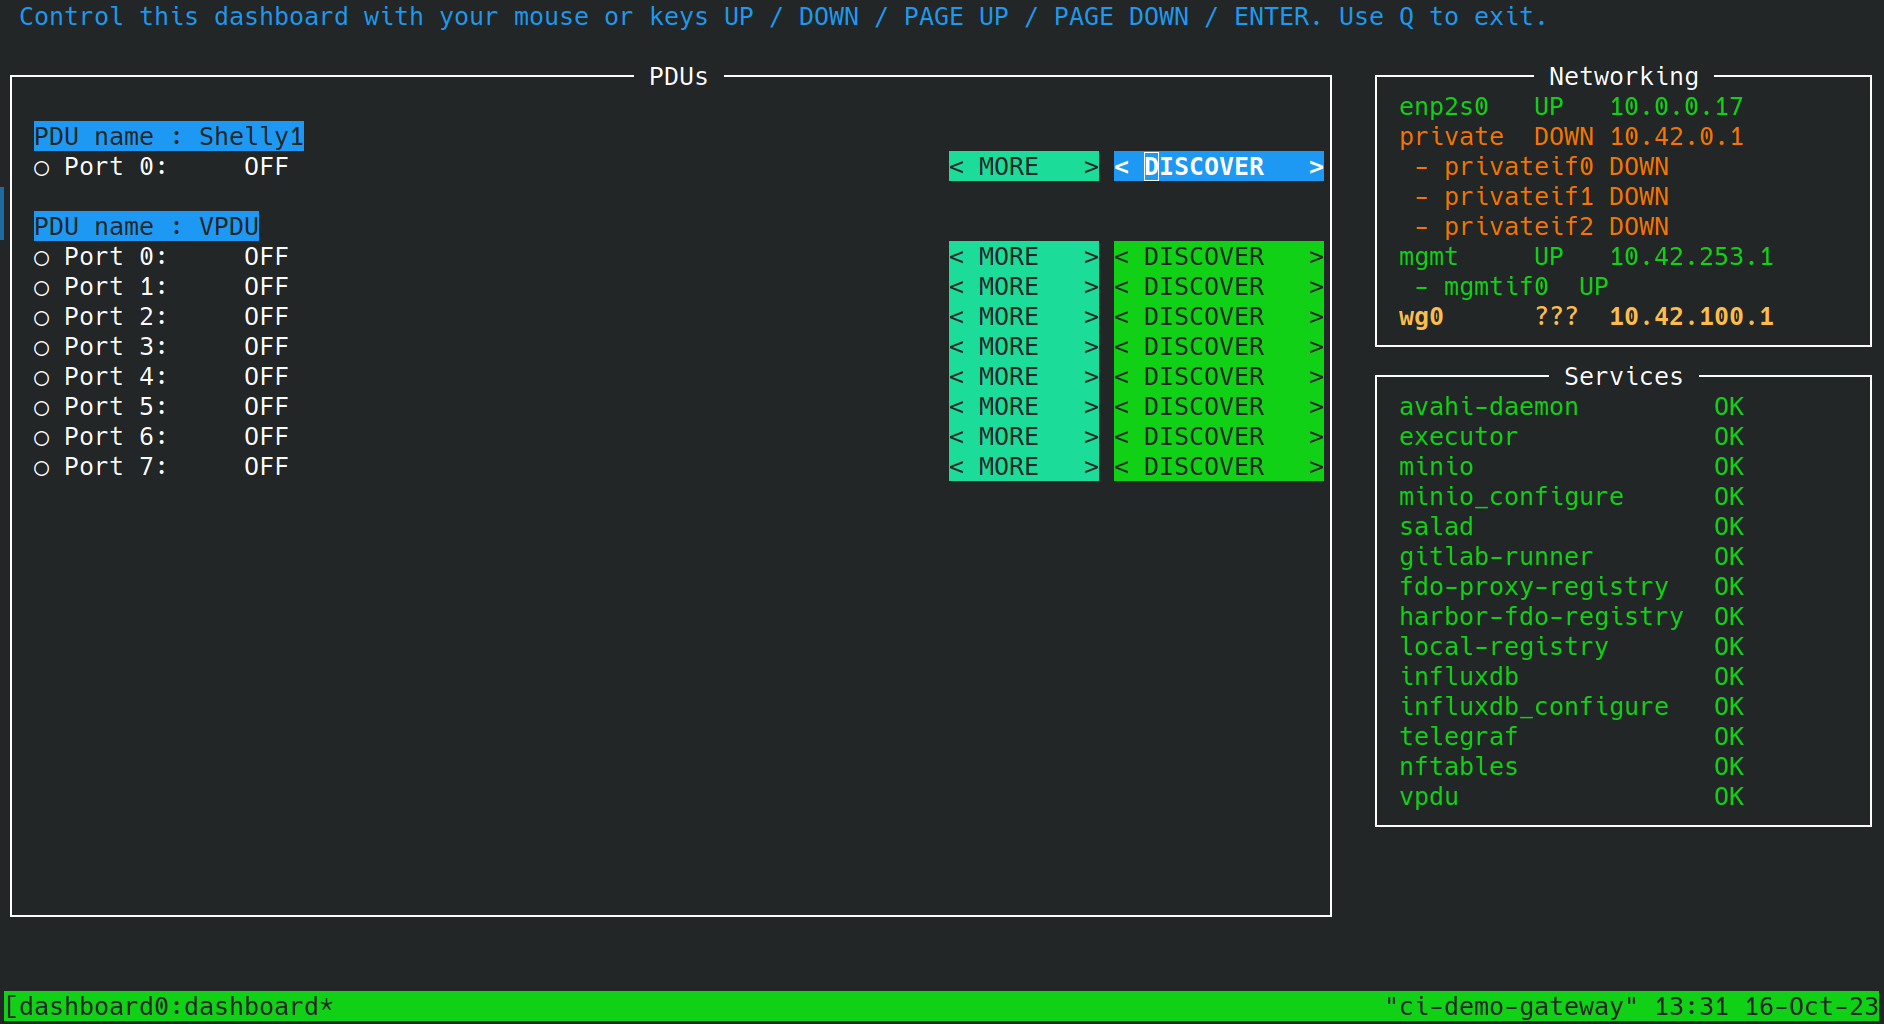Click the ci-demo-gateway hostname in the status bar
The width and height of the screenshot is (1884, 1024).
click(x=1511, y=1006)
